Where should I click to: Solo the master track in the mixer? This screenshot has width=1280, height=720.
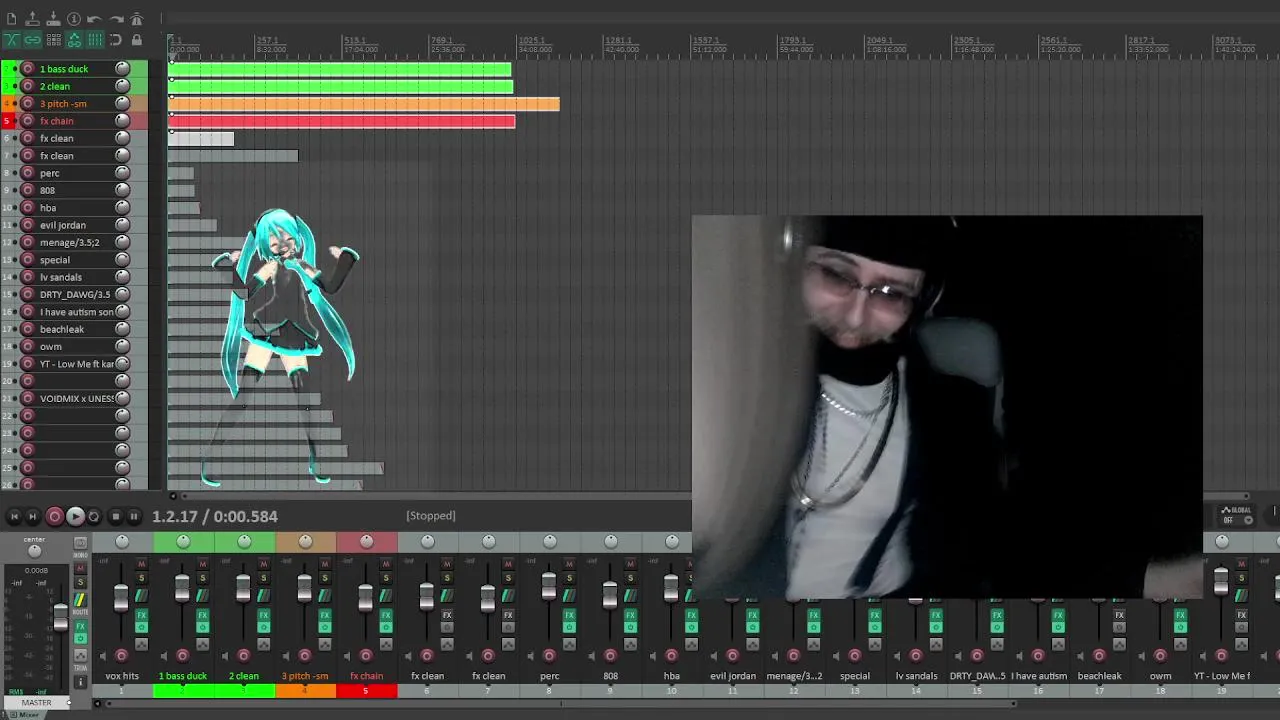(80, 582)
